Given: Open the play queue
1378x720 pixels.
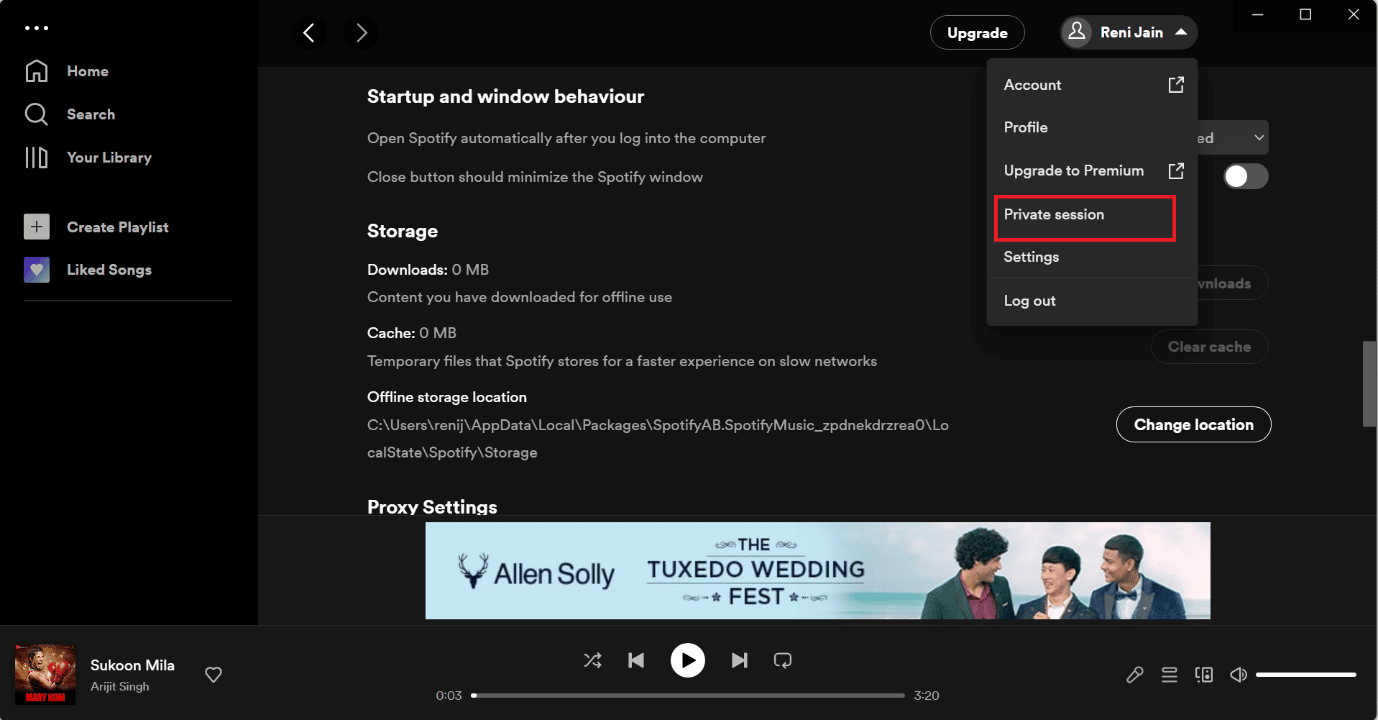Looking at the screenshot, I should (x=1169, y=675).
